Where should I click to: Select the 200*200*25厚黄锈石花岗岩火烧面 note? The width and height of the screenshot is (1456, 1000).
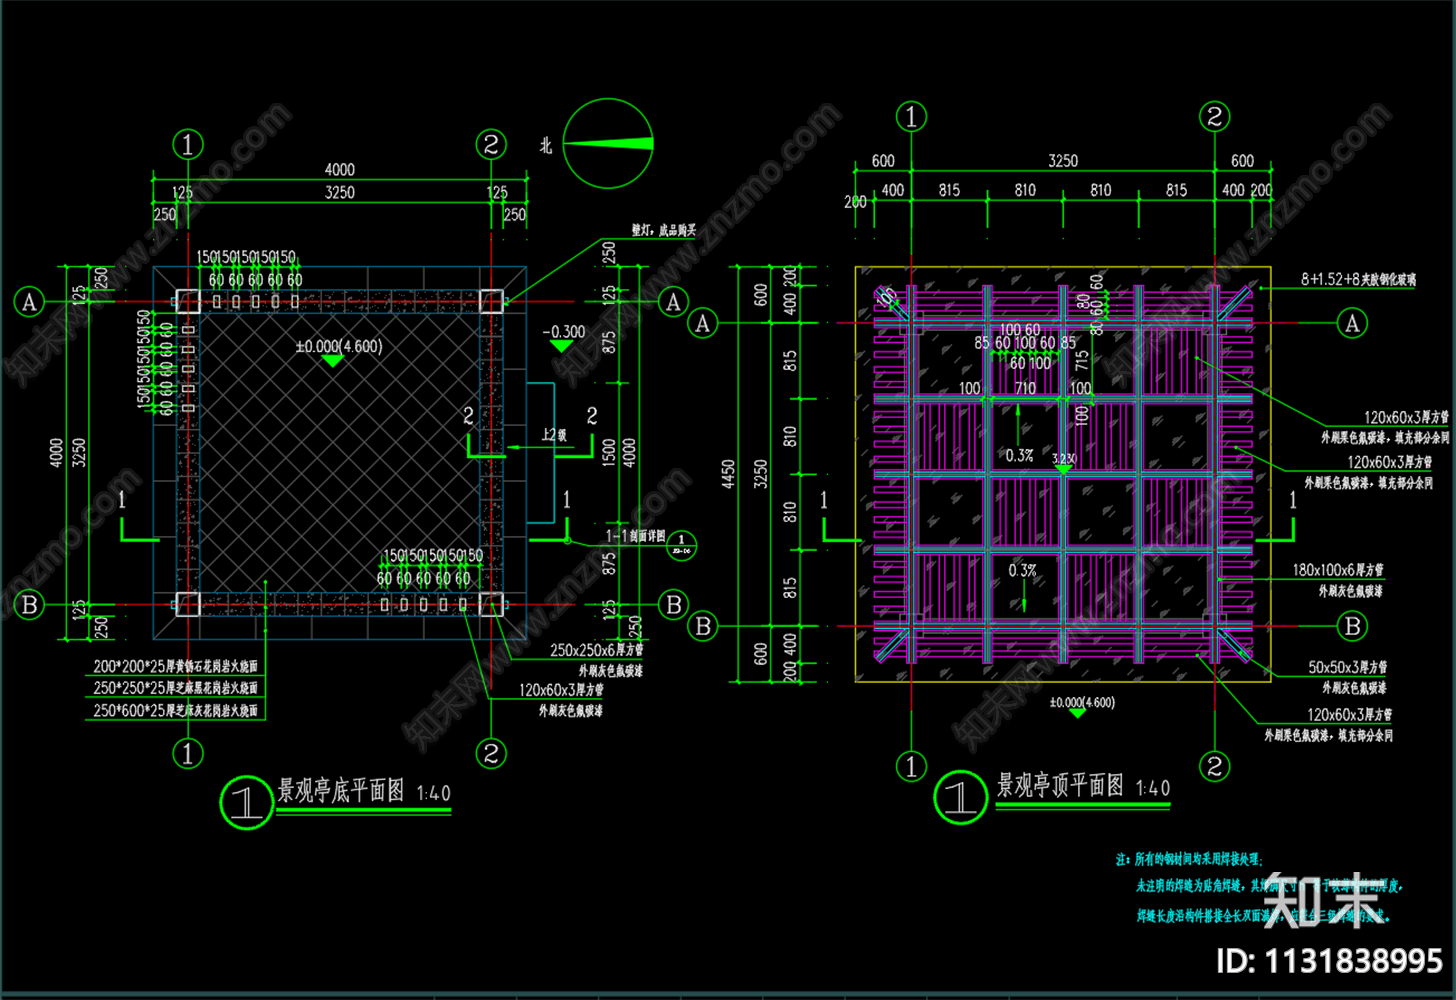[x=176, y=666]
